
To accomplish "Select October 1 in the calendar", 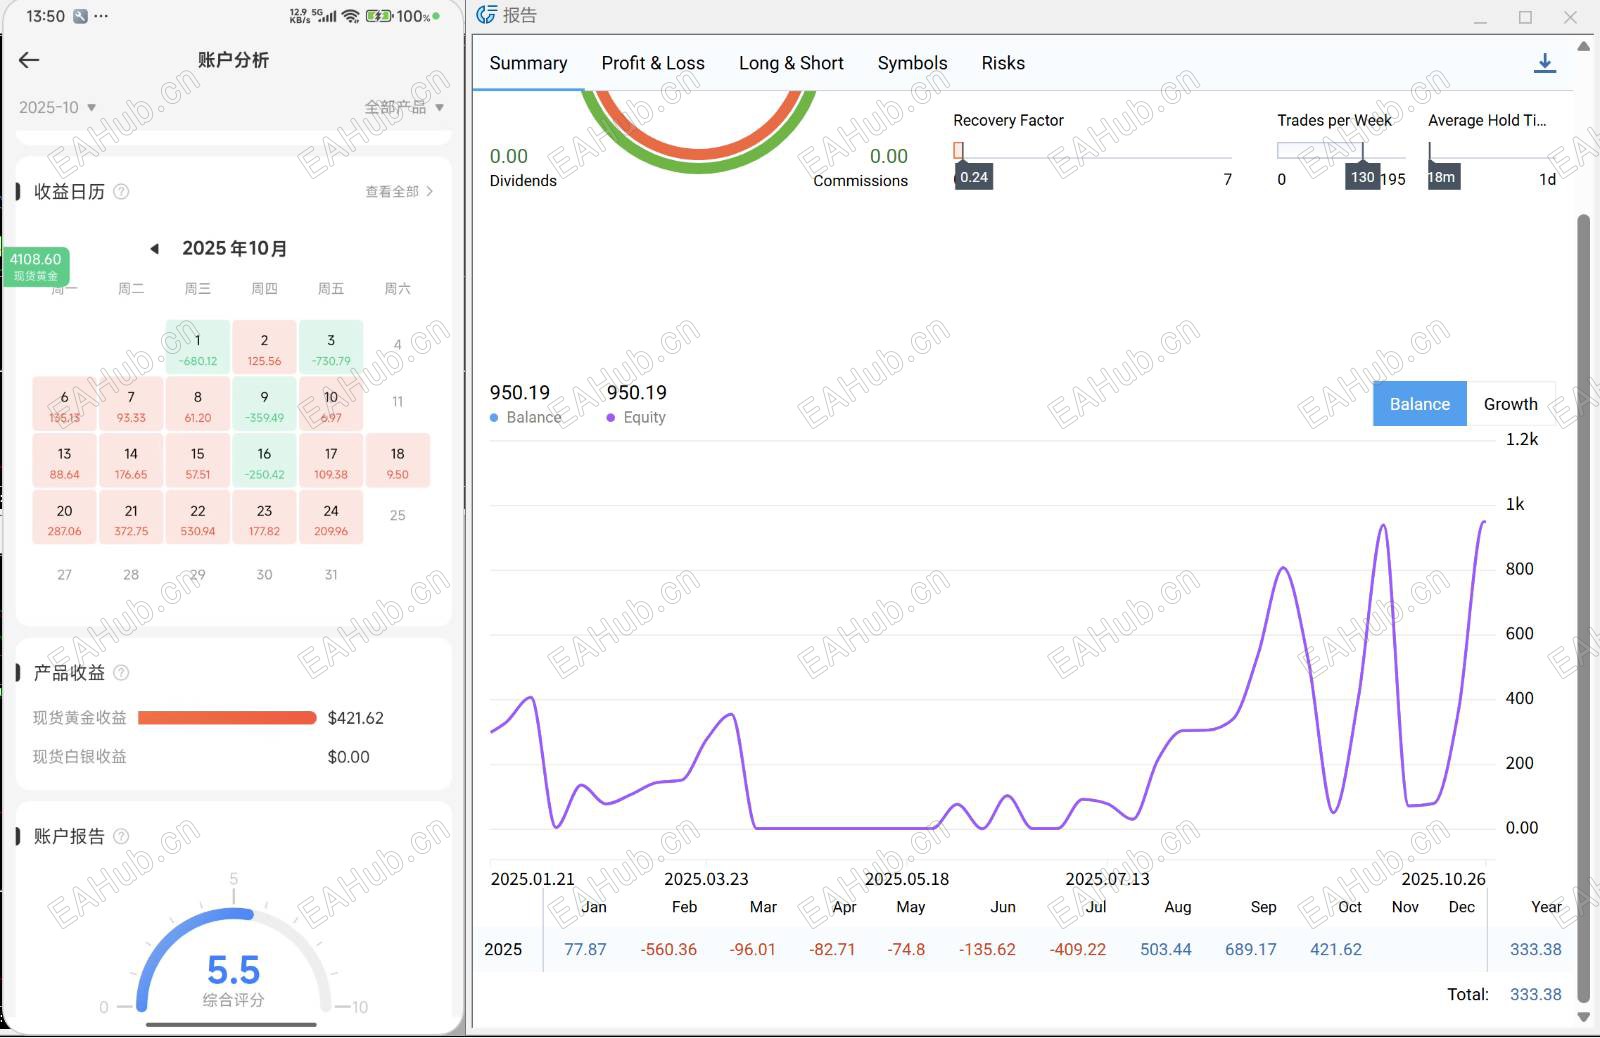I will click(198, 348).
